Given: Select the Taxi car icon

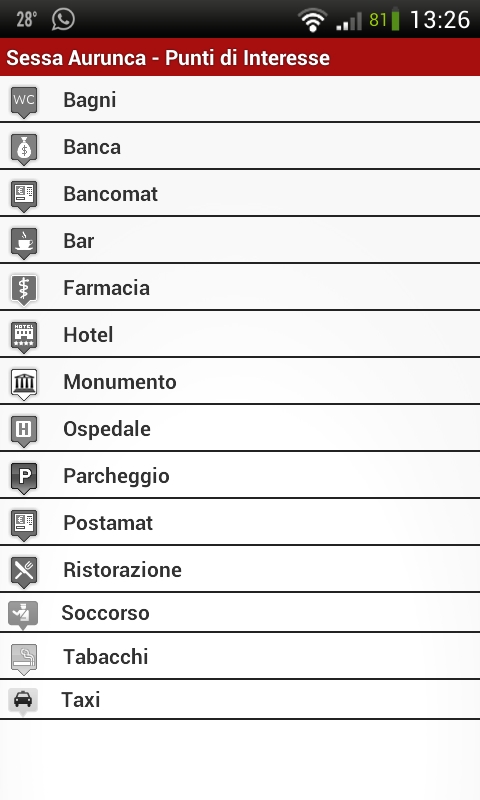Looking at the screenshot, I should point(23,701).
